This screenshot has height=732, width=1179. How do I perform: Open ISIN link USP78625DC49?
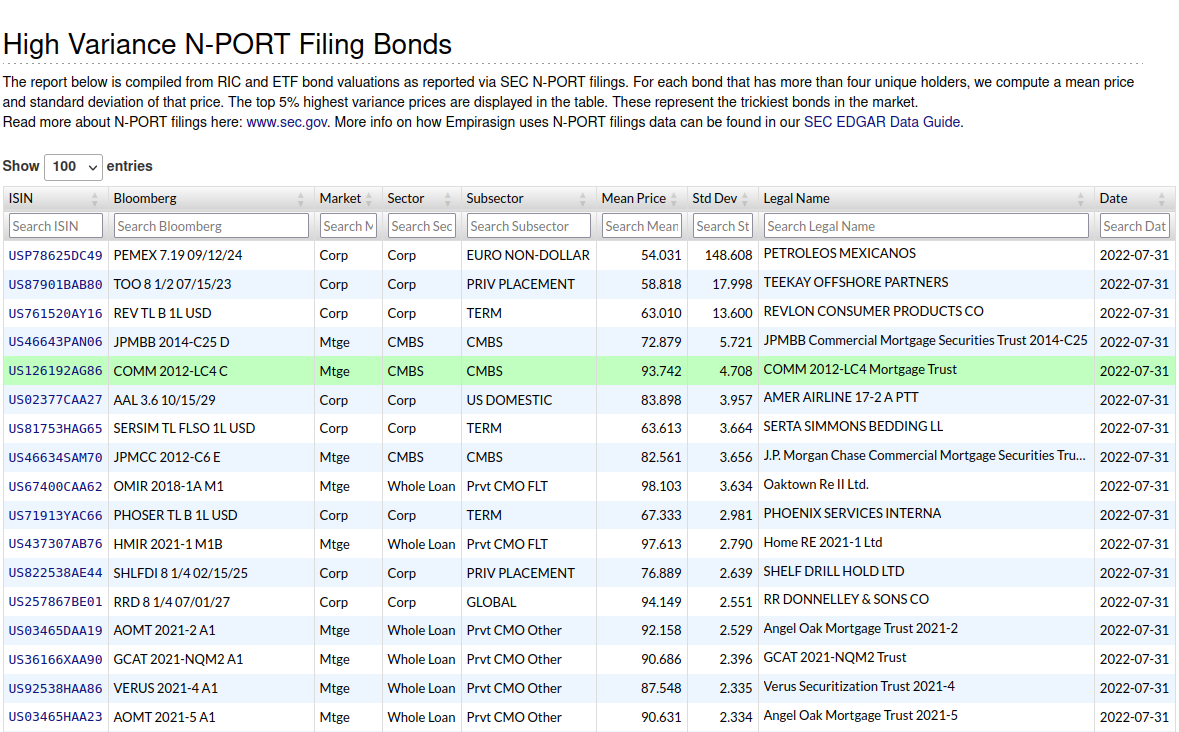coord(55,255)
